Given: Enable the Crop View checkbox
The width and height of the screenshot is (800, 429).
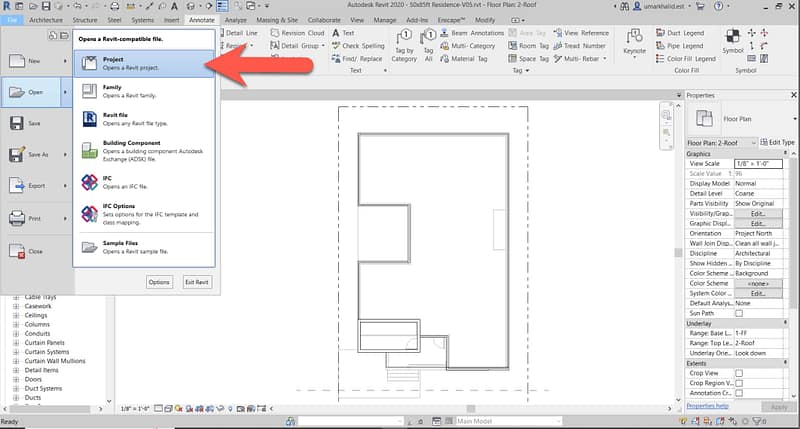Looking at the screenshot, I should [x=739, y=372].
